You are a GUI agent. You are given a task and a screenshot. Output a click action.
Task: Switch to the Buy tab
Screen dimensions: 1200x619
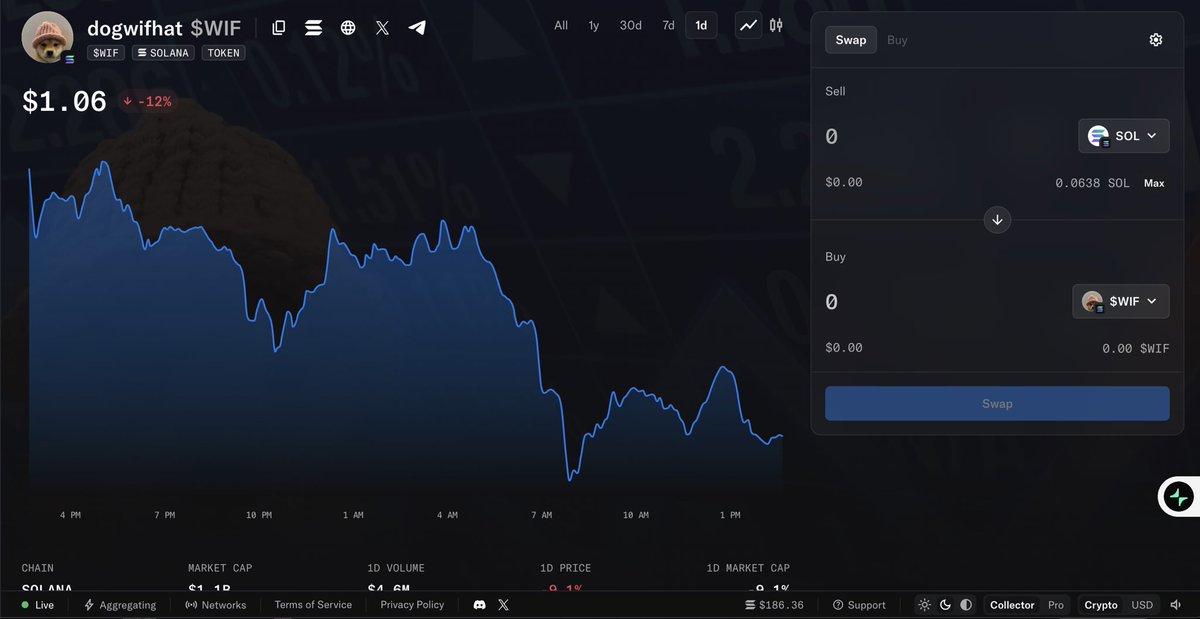click(897, 40)
